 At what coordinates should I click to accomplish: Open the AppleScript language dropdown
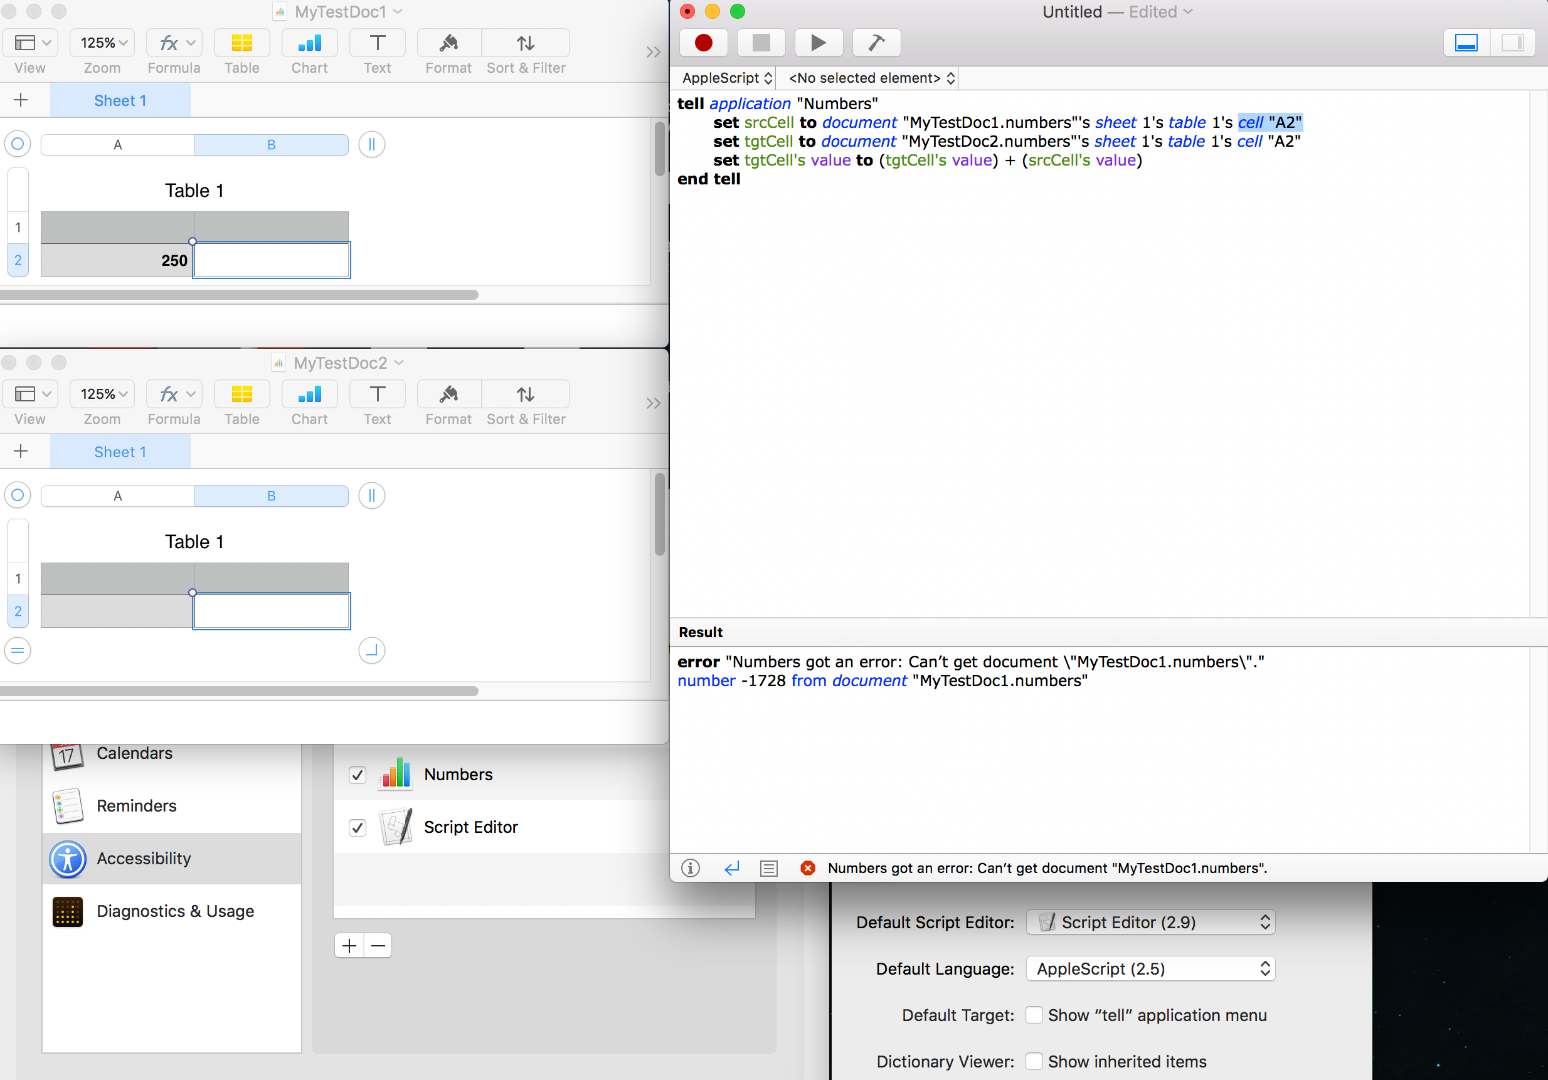727,78
